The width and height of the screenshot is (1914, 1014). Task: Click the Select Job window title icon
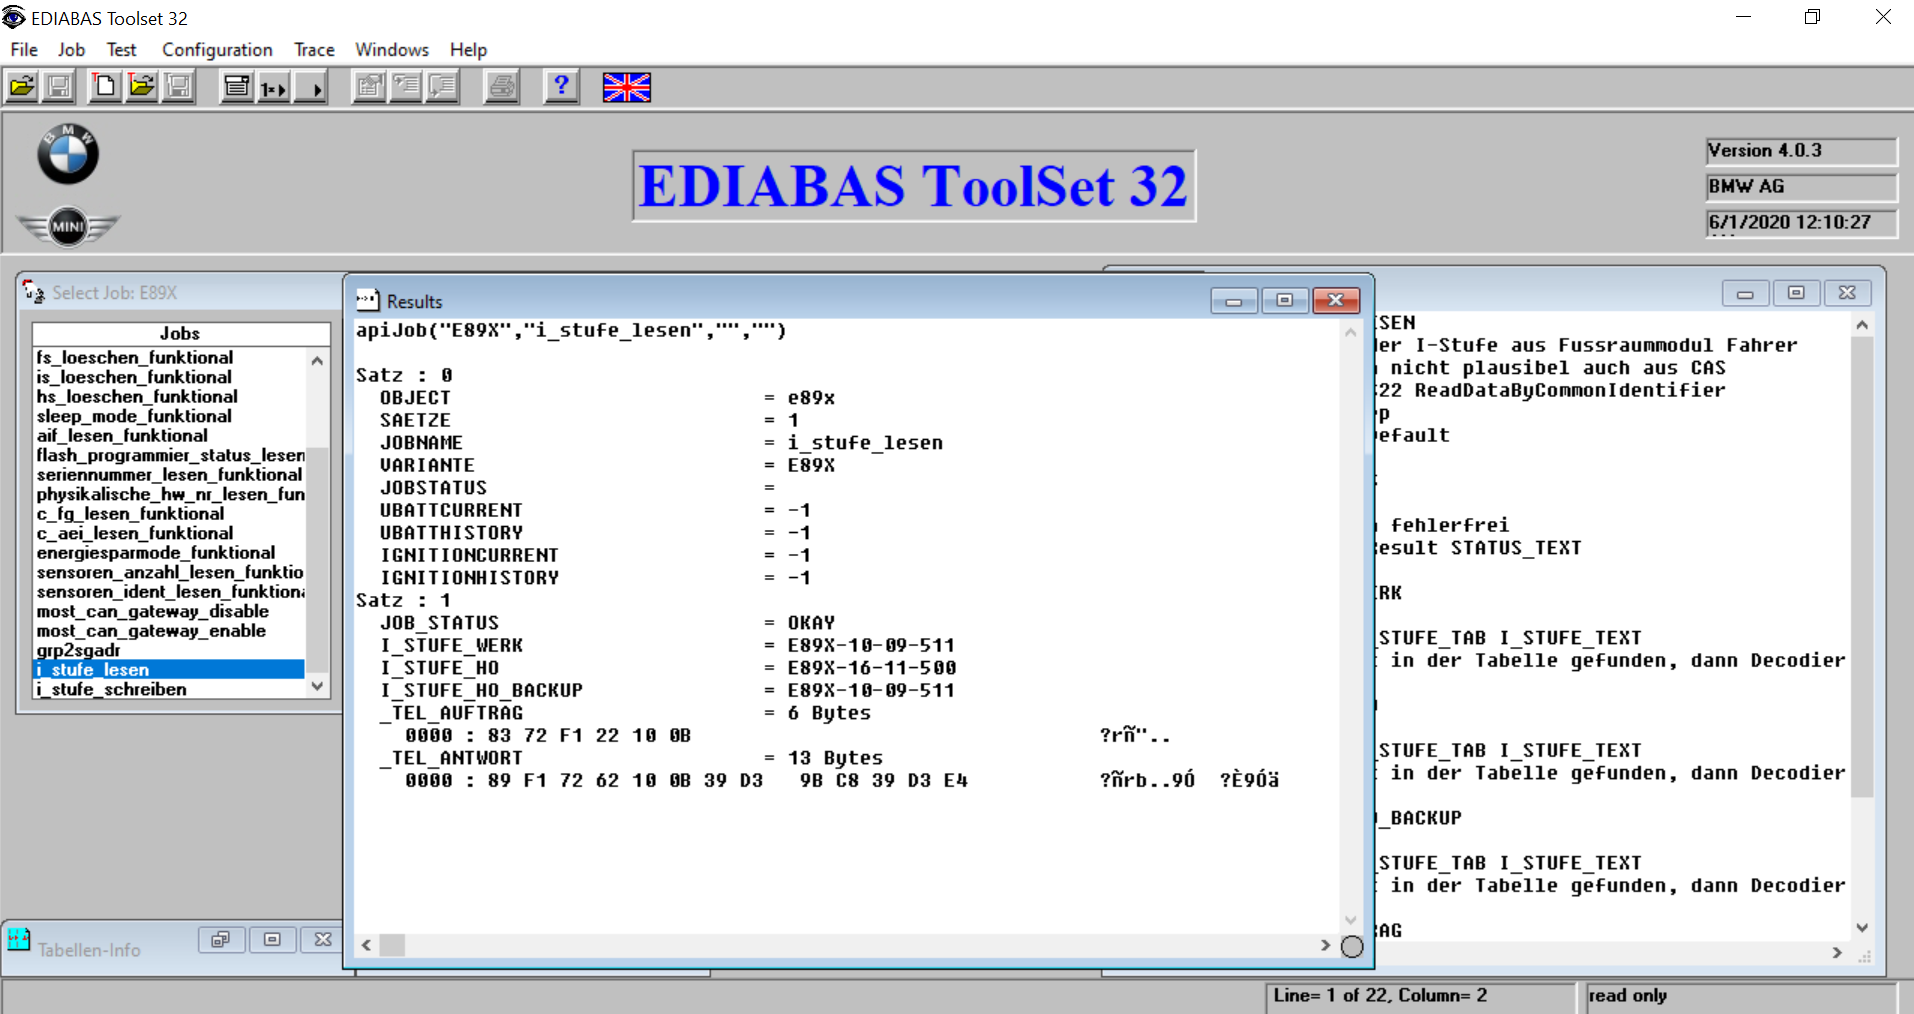[x=34, y=292]
